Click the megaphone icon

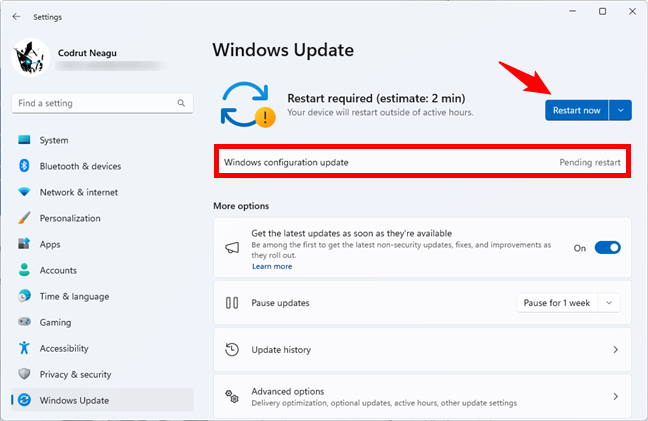232,247
